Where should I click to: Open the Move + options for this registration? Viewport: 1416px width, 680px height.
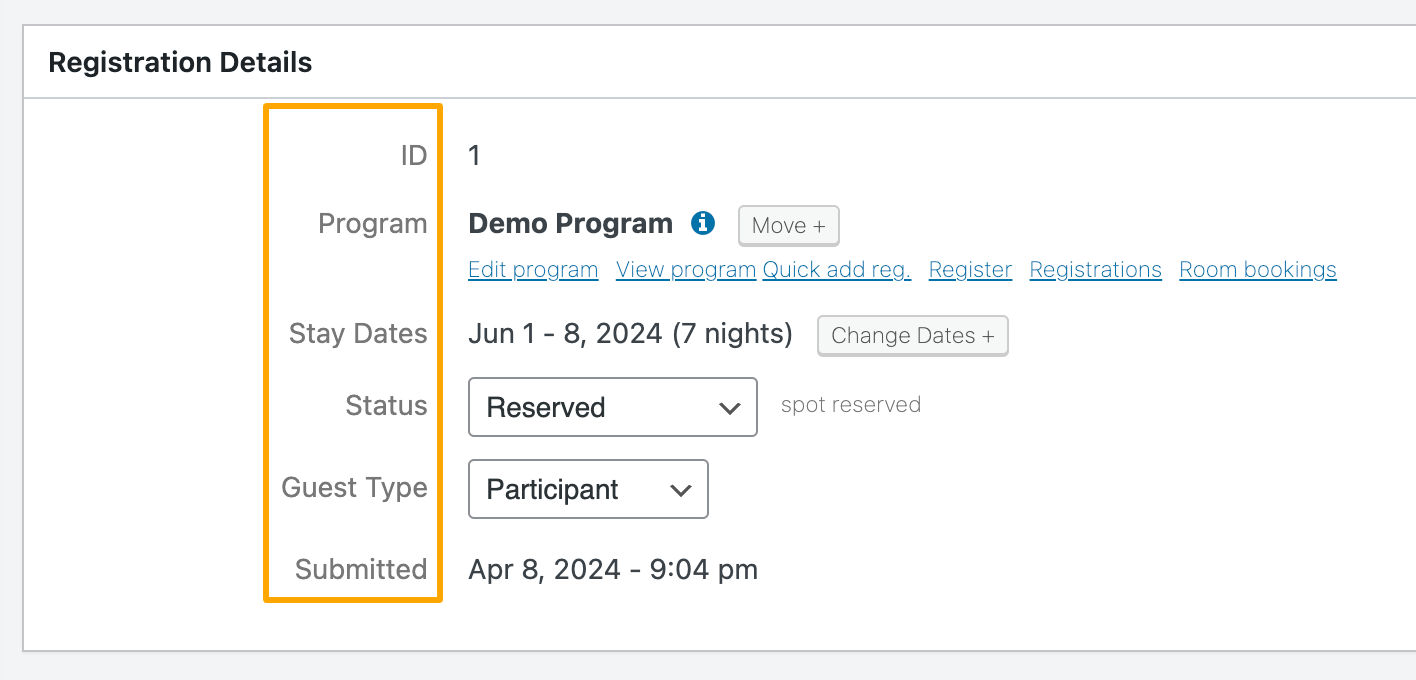(x=788, y=225)
